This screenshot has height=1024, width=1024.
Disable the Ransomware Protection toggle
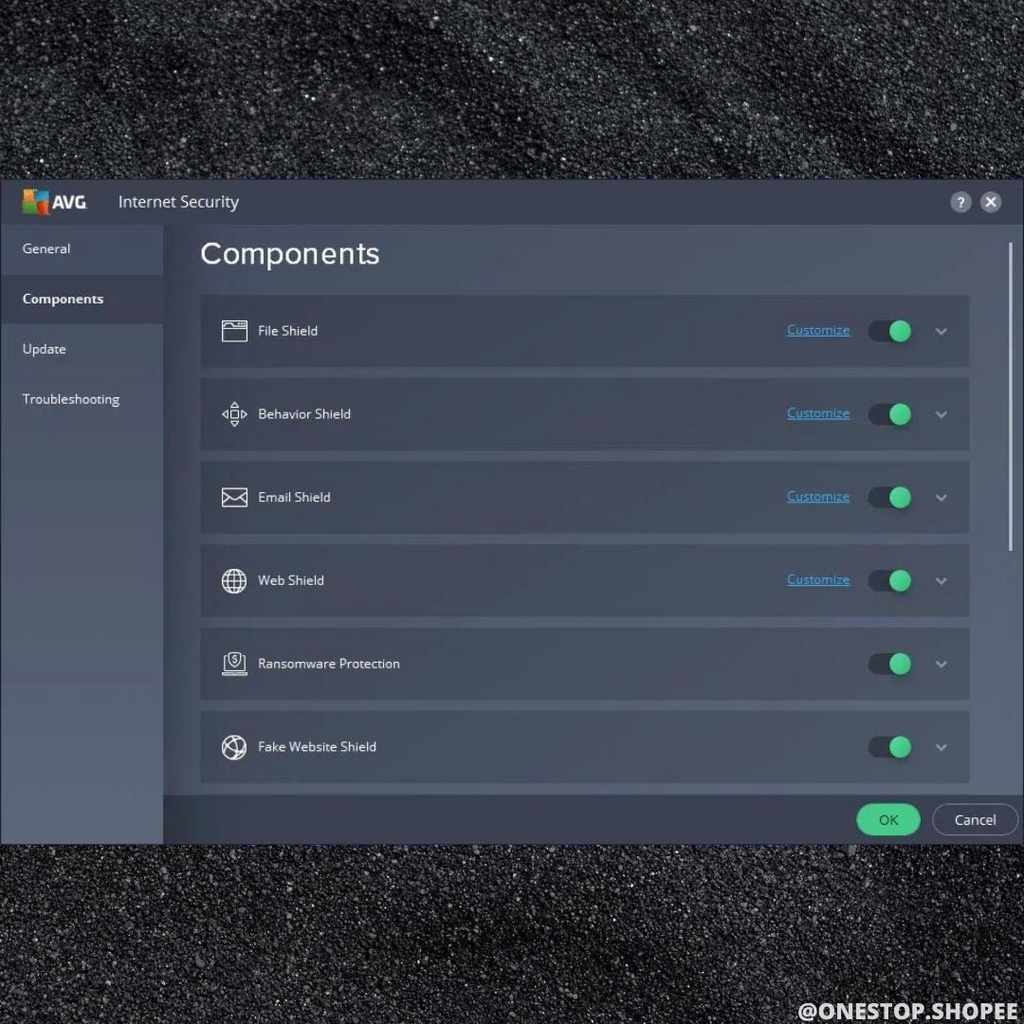(x=890, y=664)
